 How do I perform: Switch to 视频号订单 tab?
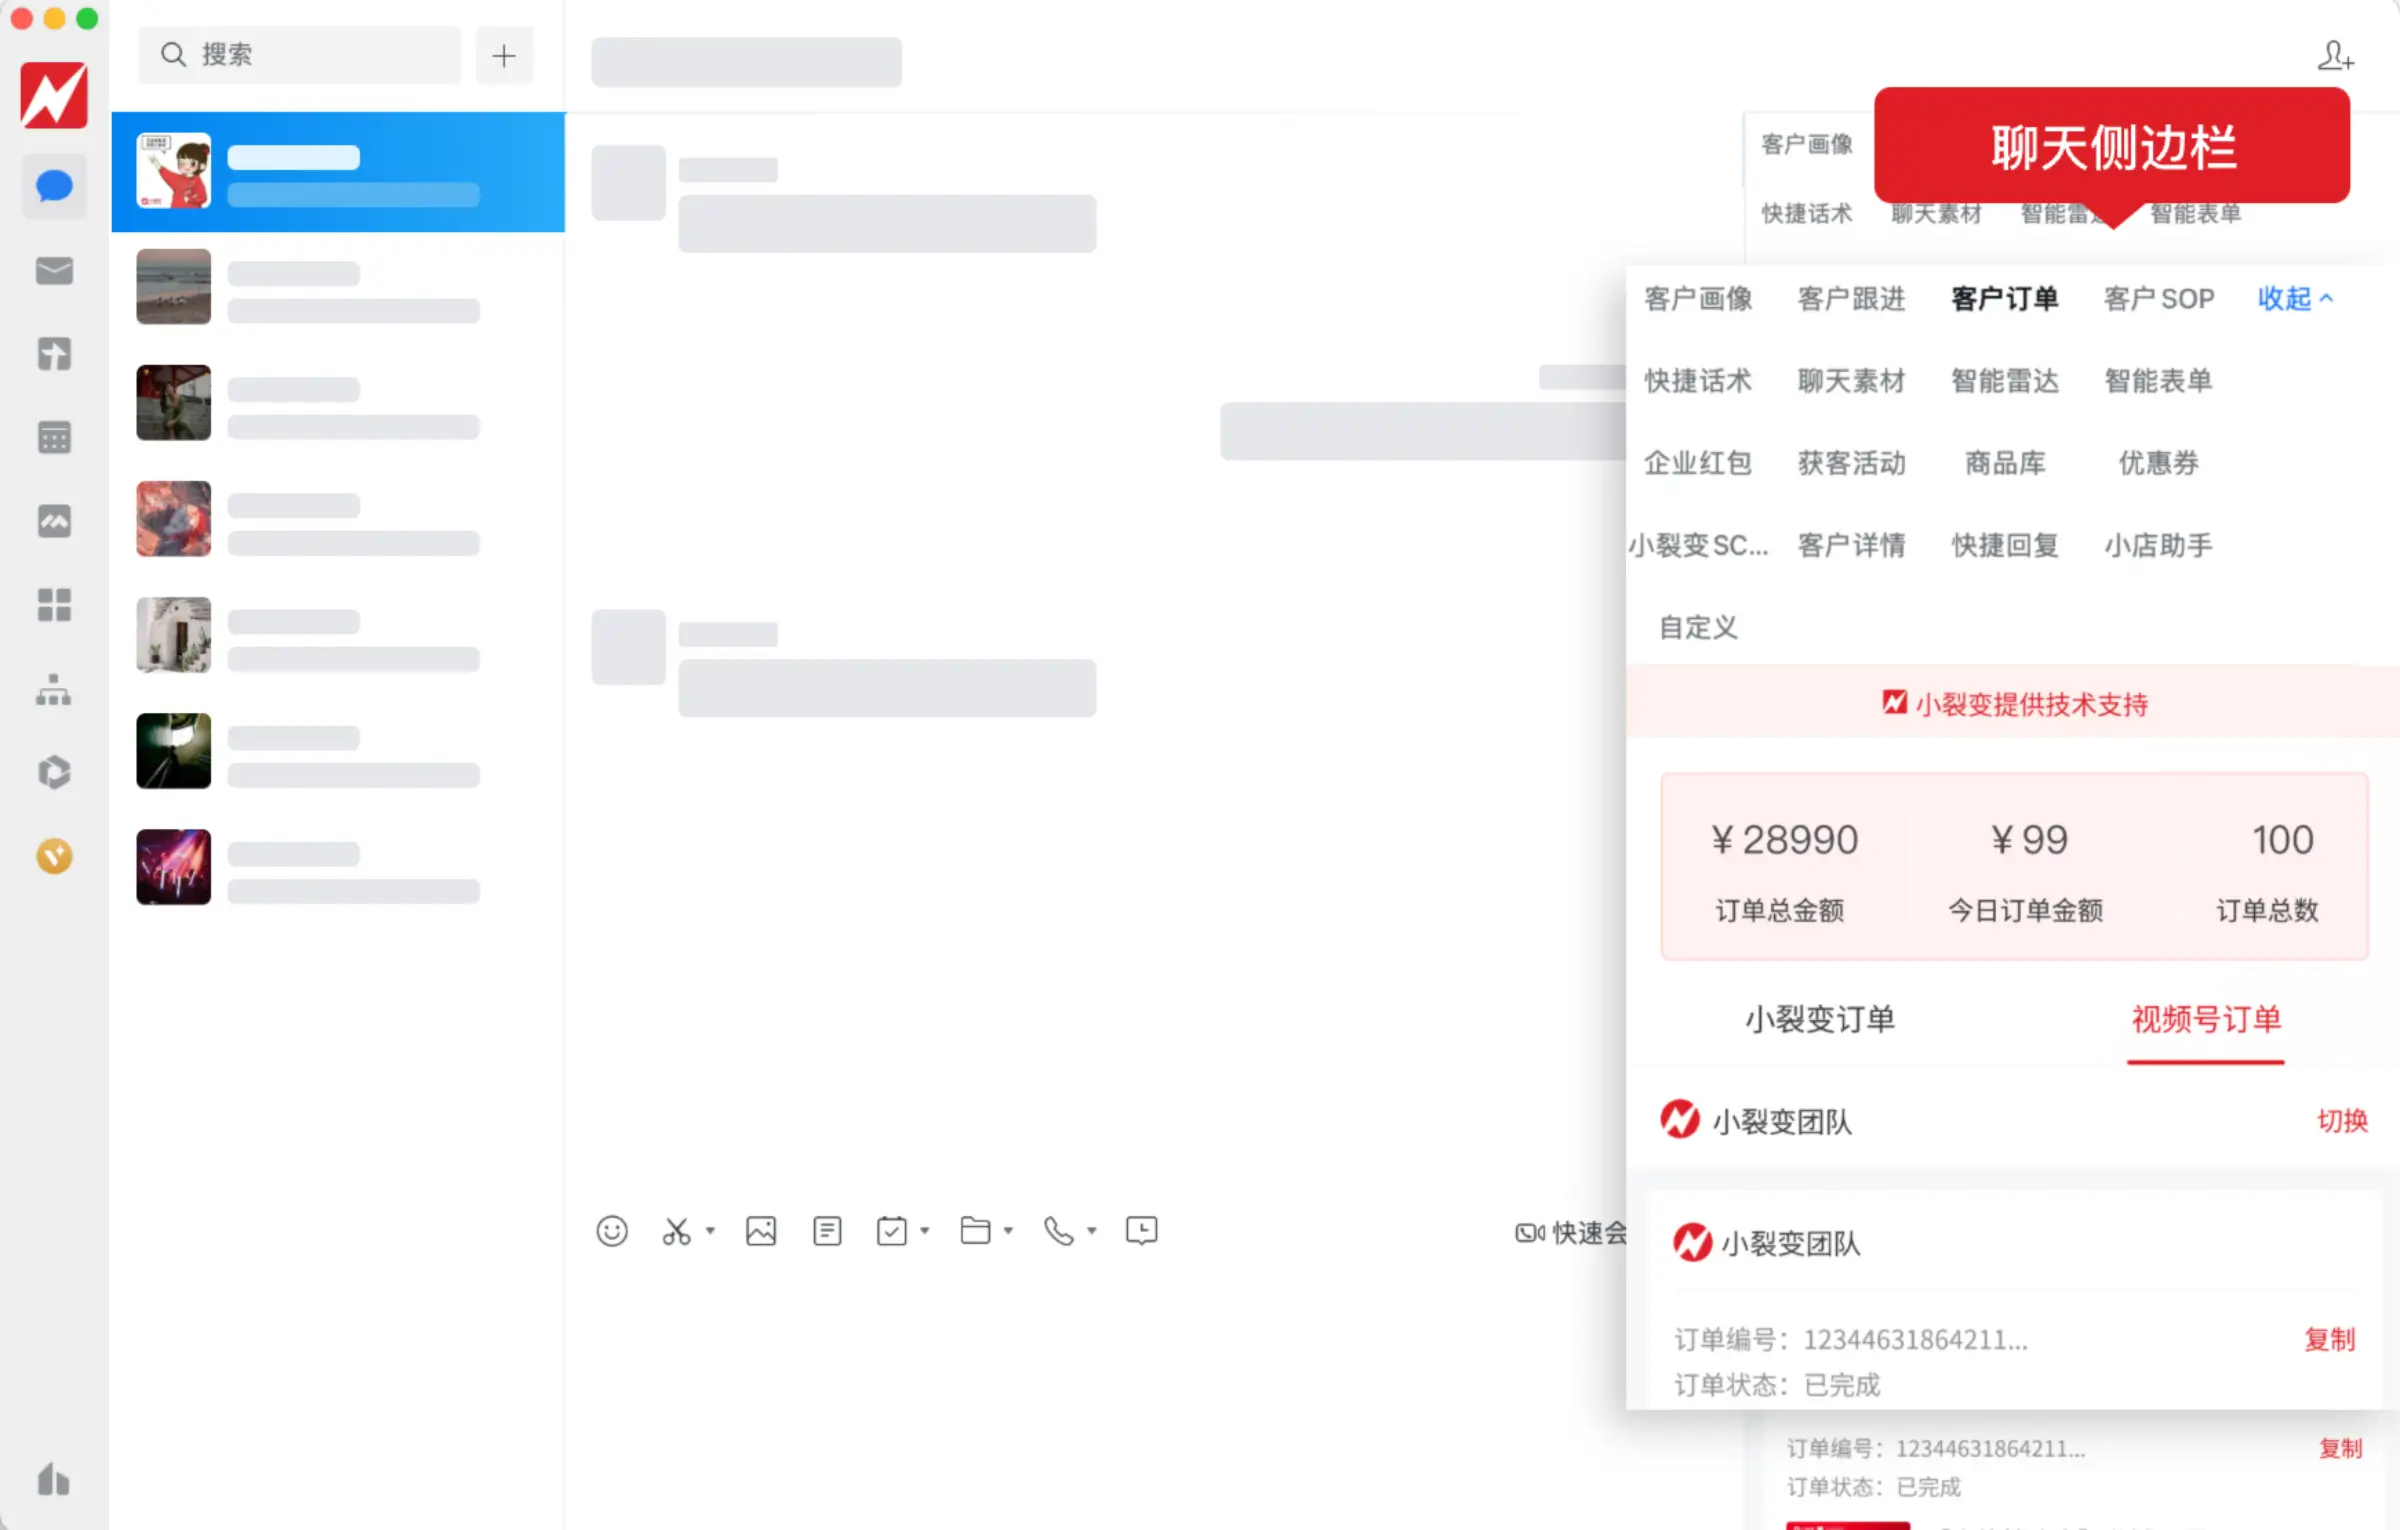click(x=2206, y=1019)
